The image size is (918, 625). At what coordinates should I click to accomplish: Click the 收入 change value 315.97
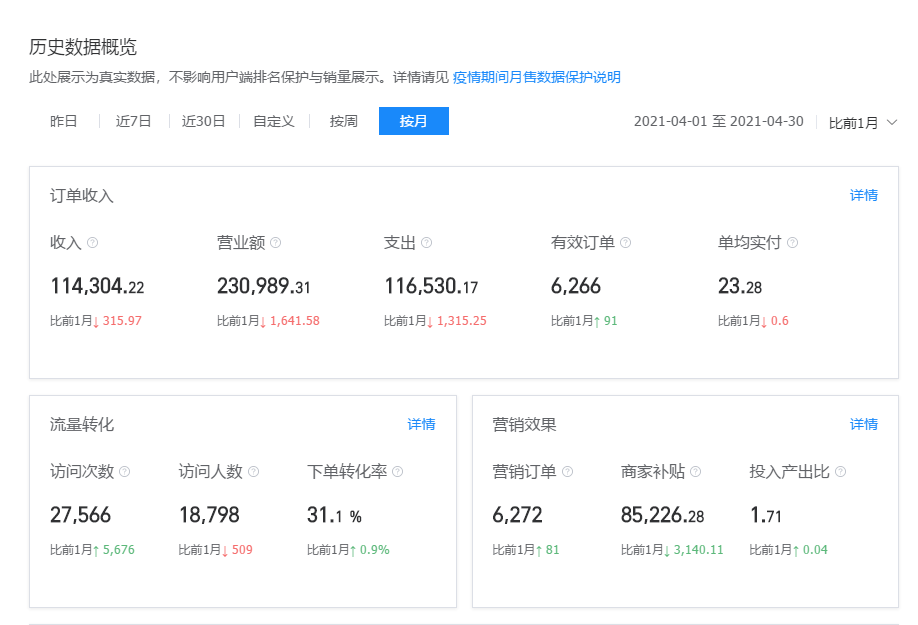(122, 321)
